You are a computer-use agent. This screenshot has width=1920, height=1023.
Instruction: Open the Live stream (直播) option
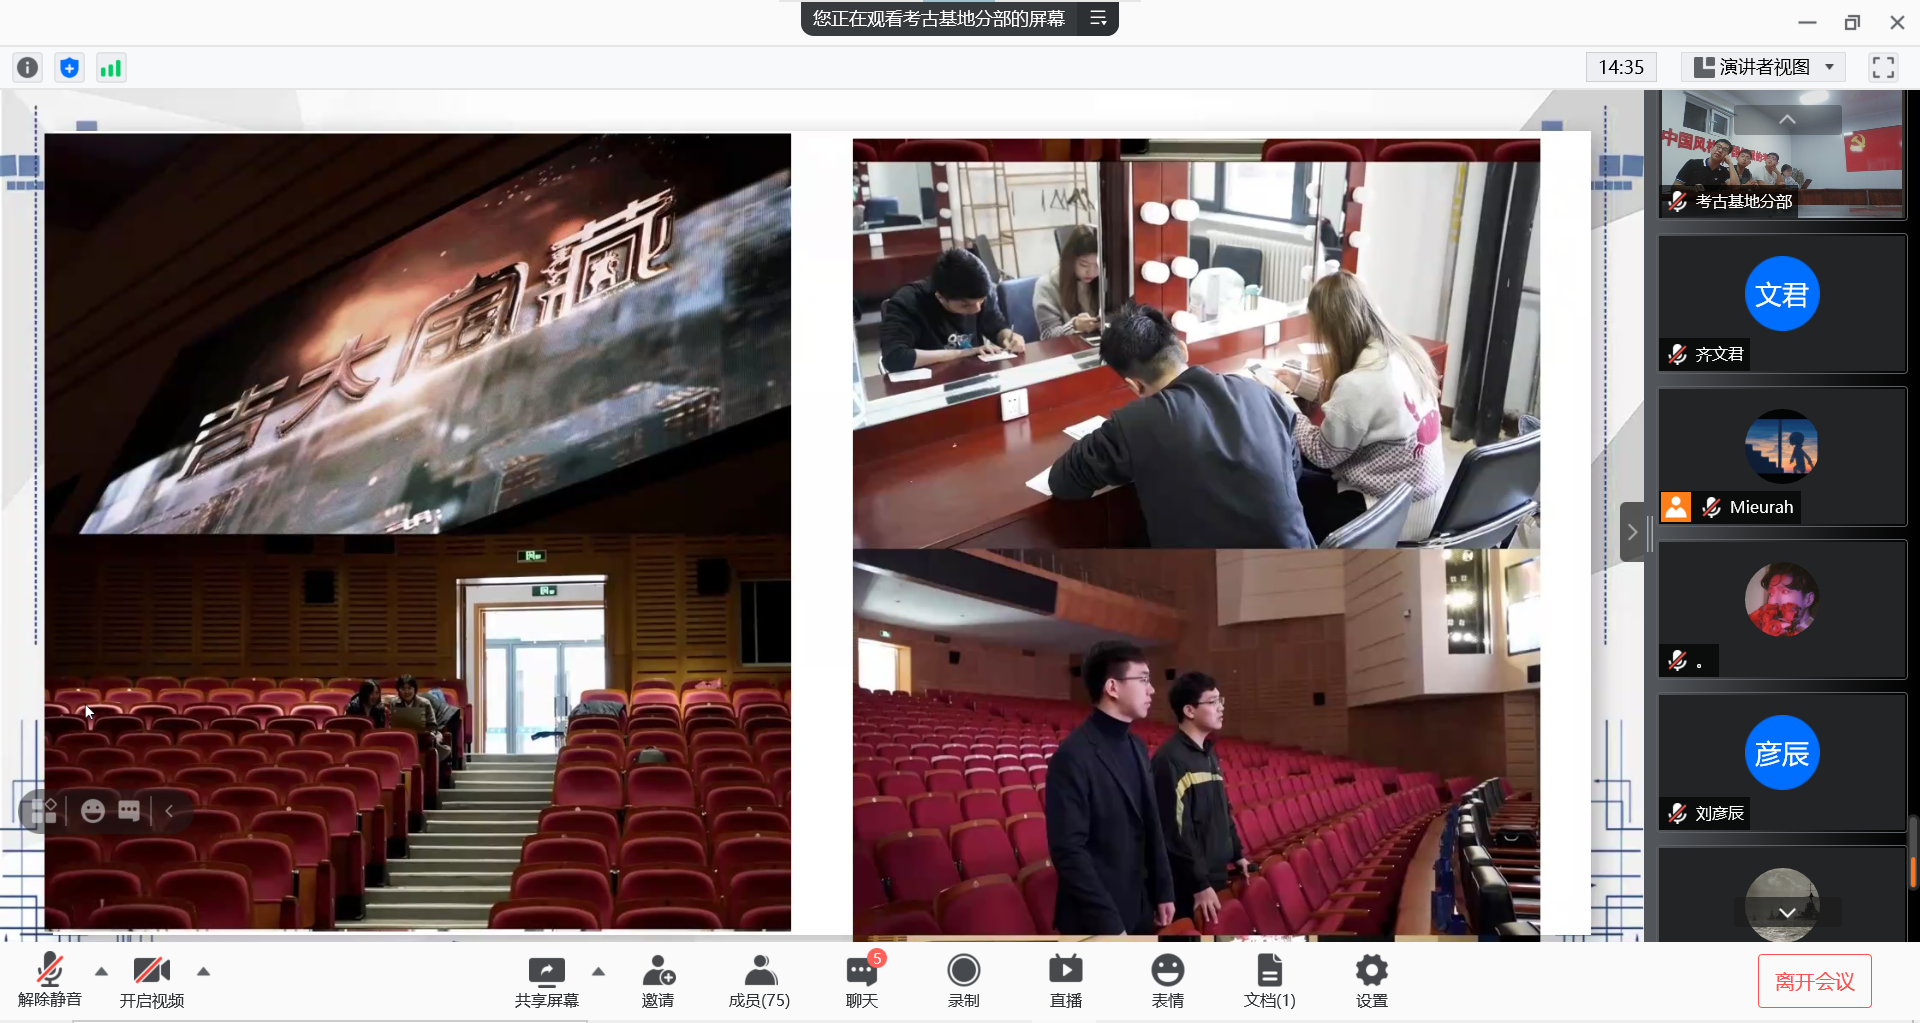point(1065,980)
